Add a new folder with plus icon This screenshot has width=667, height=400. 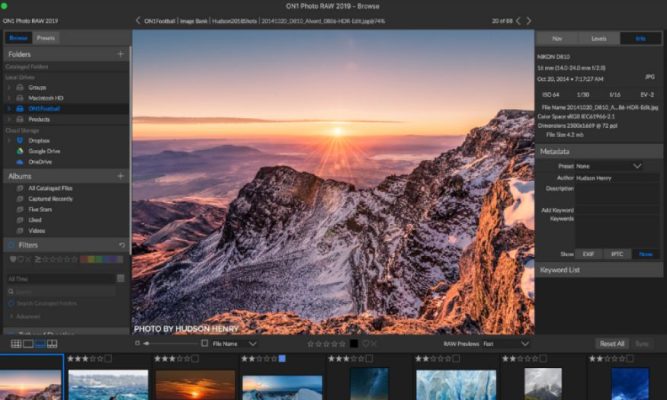120,54
